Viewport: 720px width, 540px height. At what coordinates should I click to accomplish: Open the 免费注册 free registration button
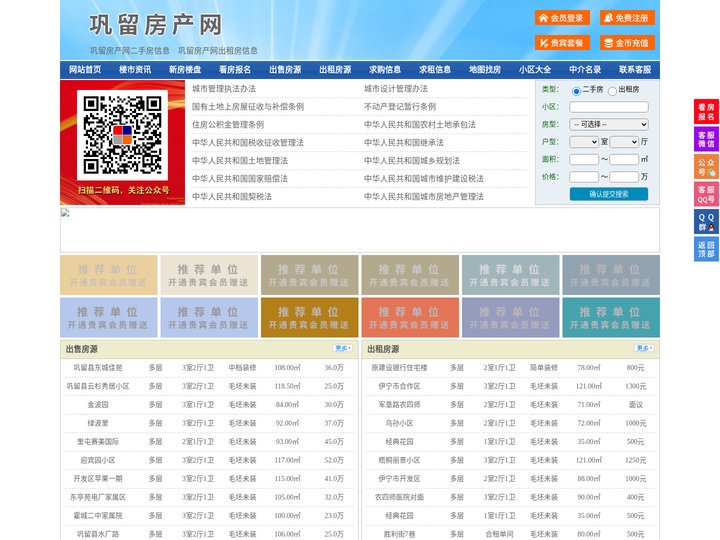(x=627, y=18)
